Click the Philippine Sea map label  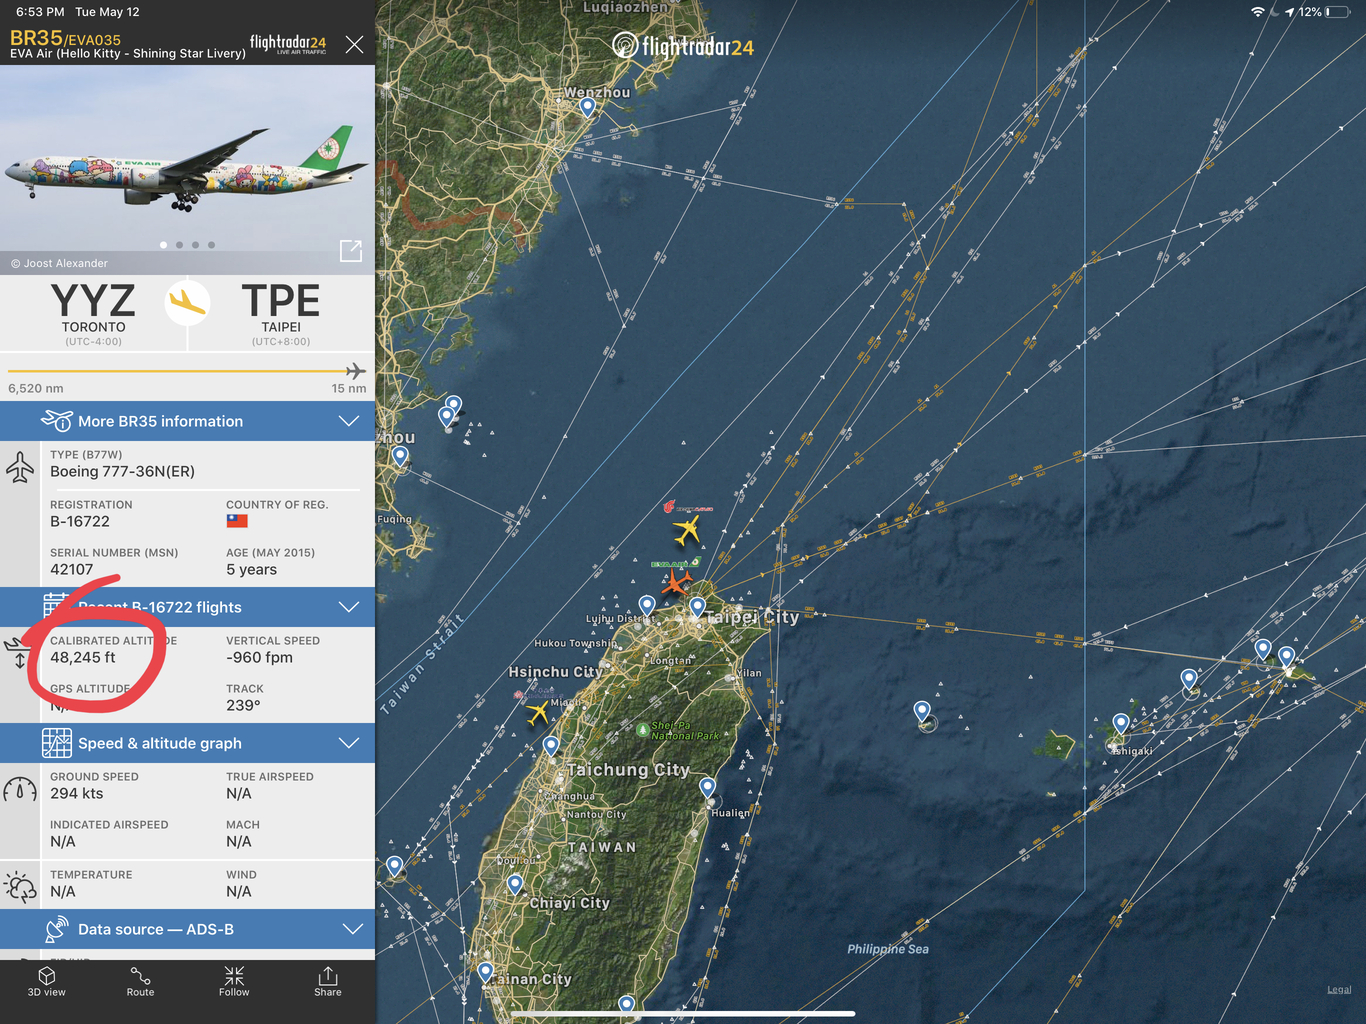coord(888,949)
